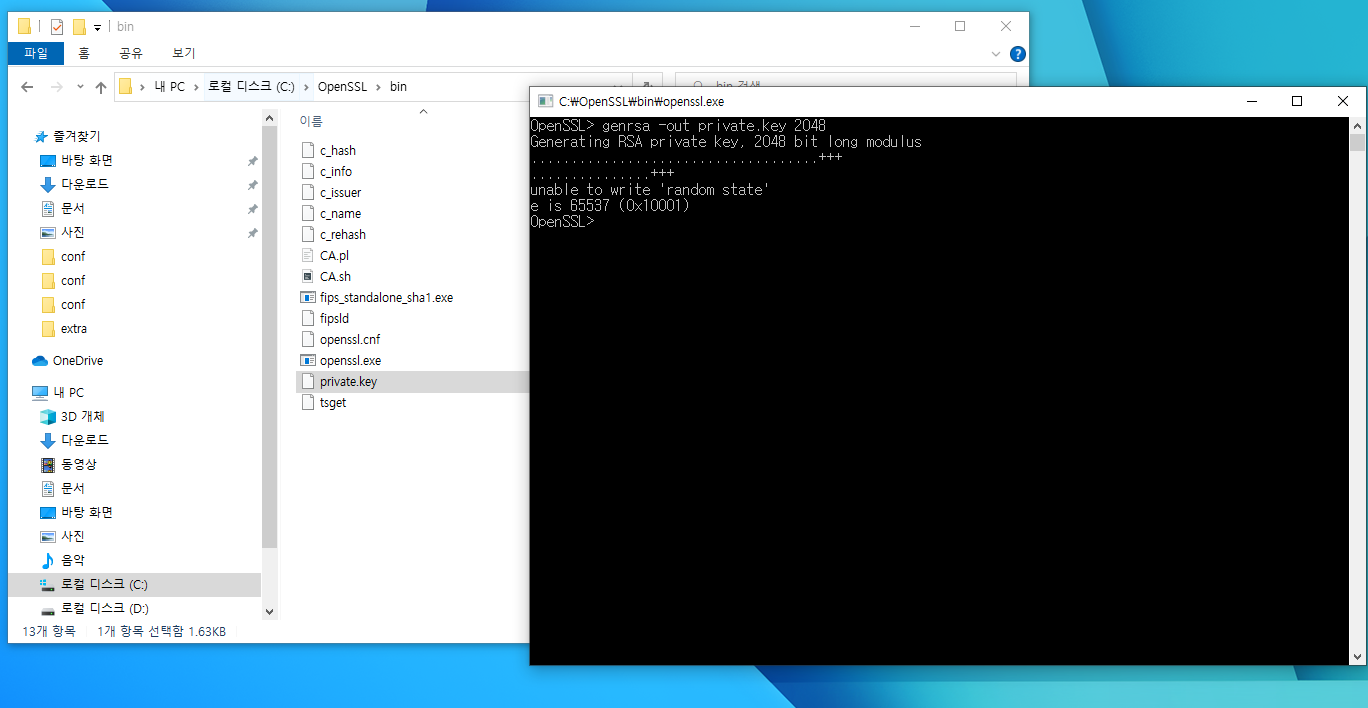Open the extra folder in navigation pane
This screenshot has height=708, width=1368.
[74, 328]
